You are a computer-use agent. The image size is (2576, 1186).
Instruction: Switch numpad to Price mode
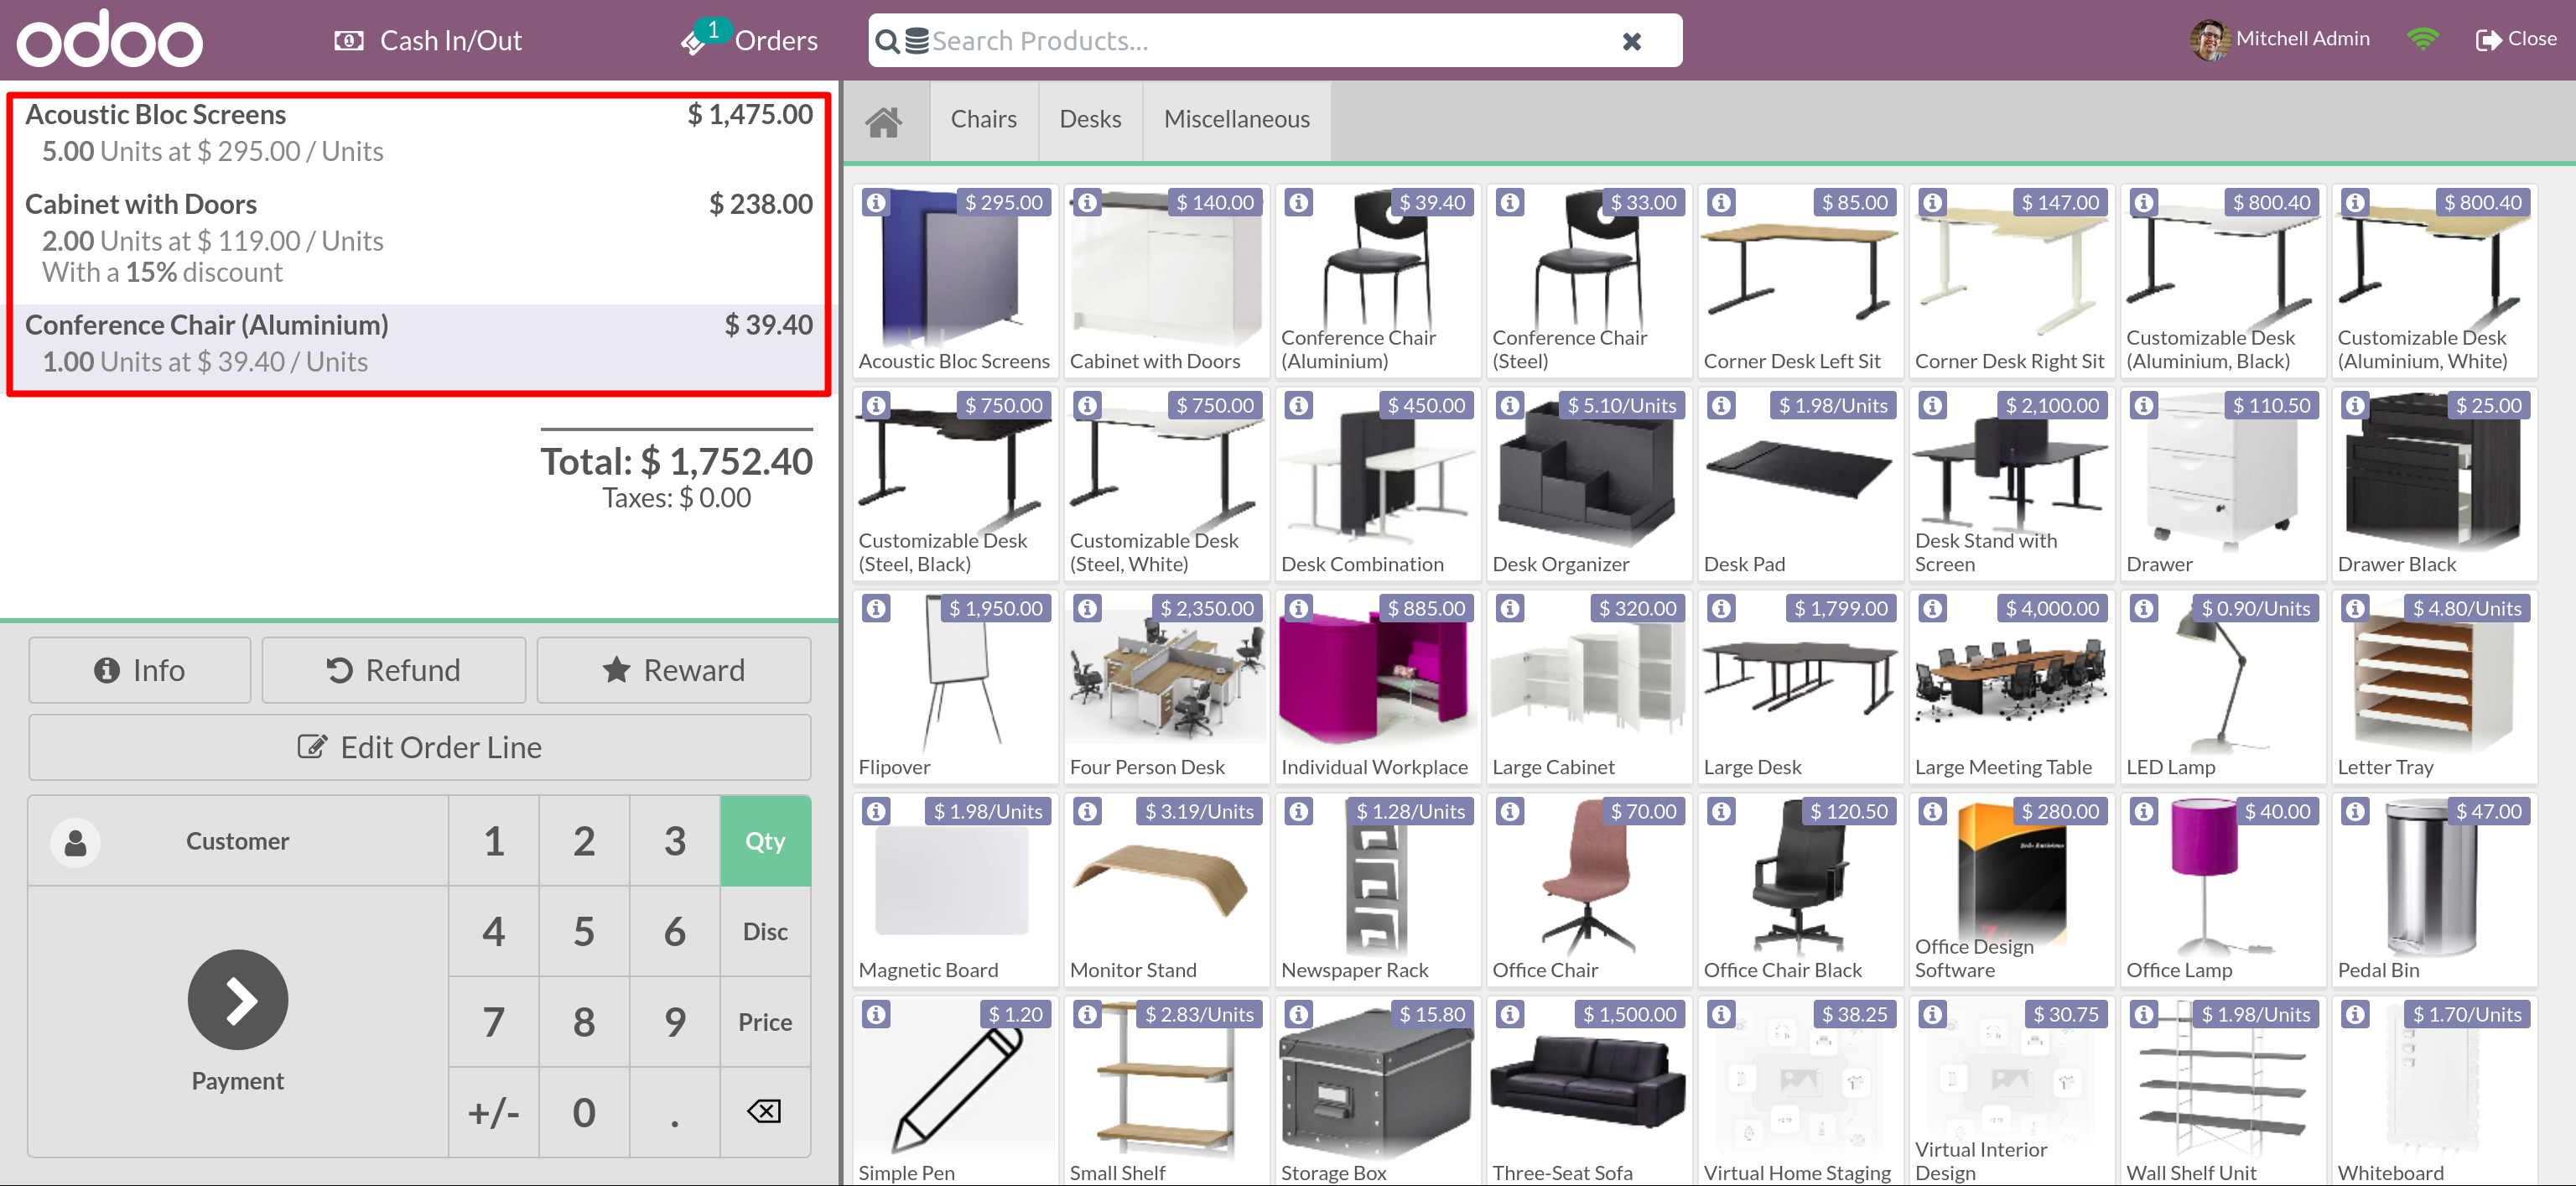pos(765,1022)
